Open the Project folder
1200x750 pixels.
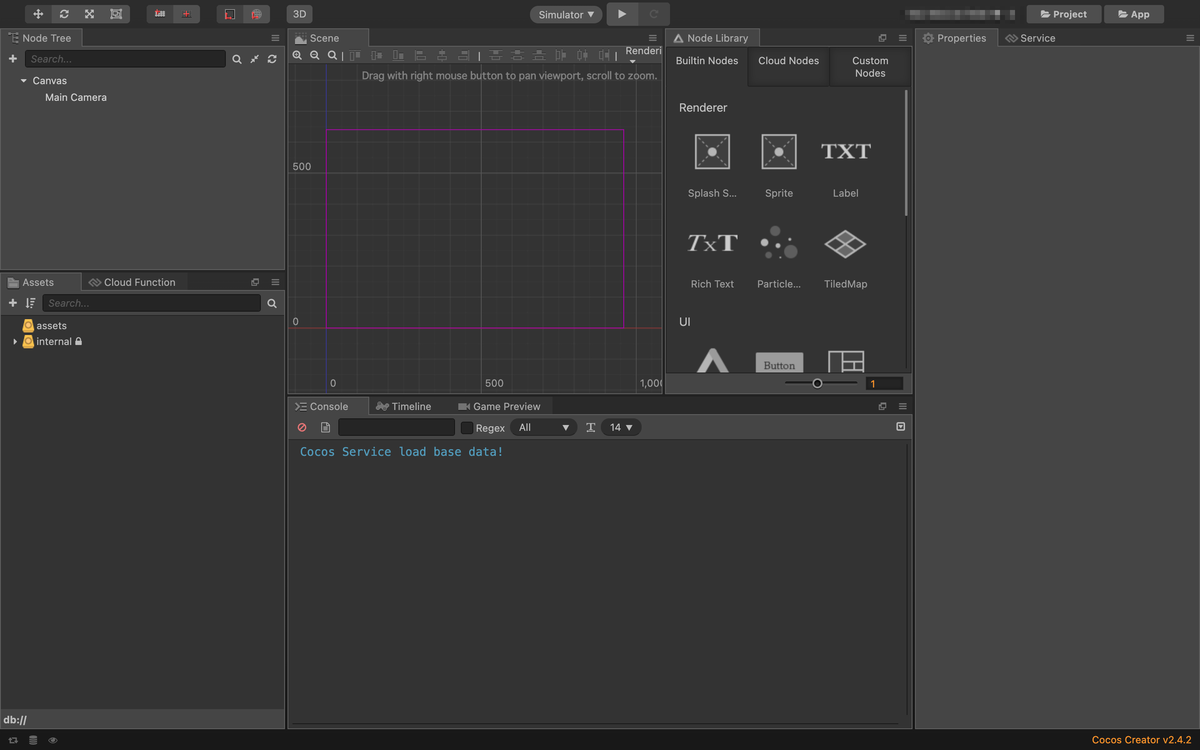point(1064,14)
